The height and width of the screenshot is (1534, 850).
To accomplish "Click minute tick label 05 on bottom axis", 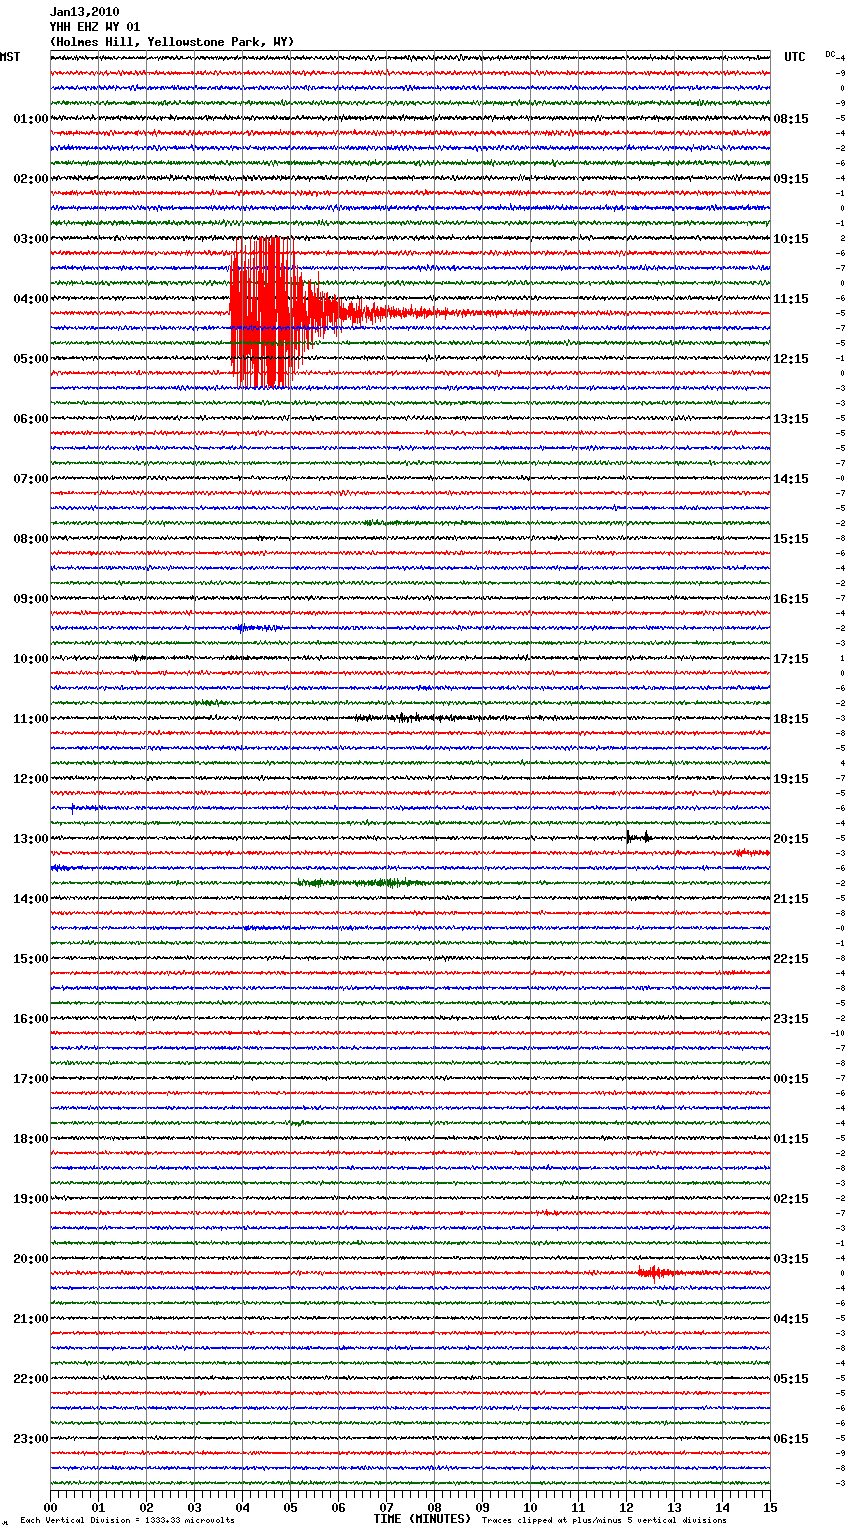I will coord(291,1507).
